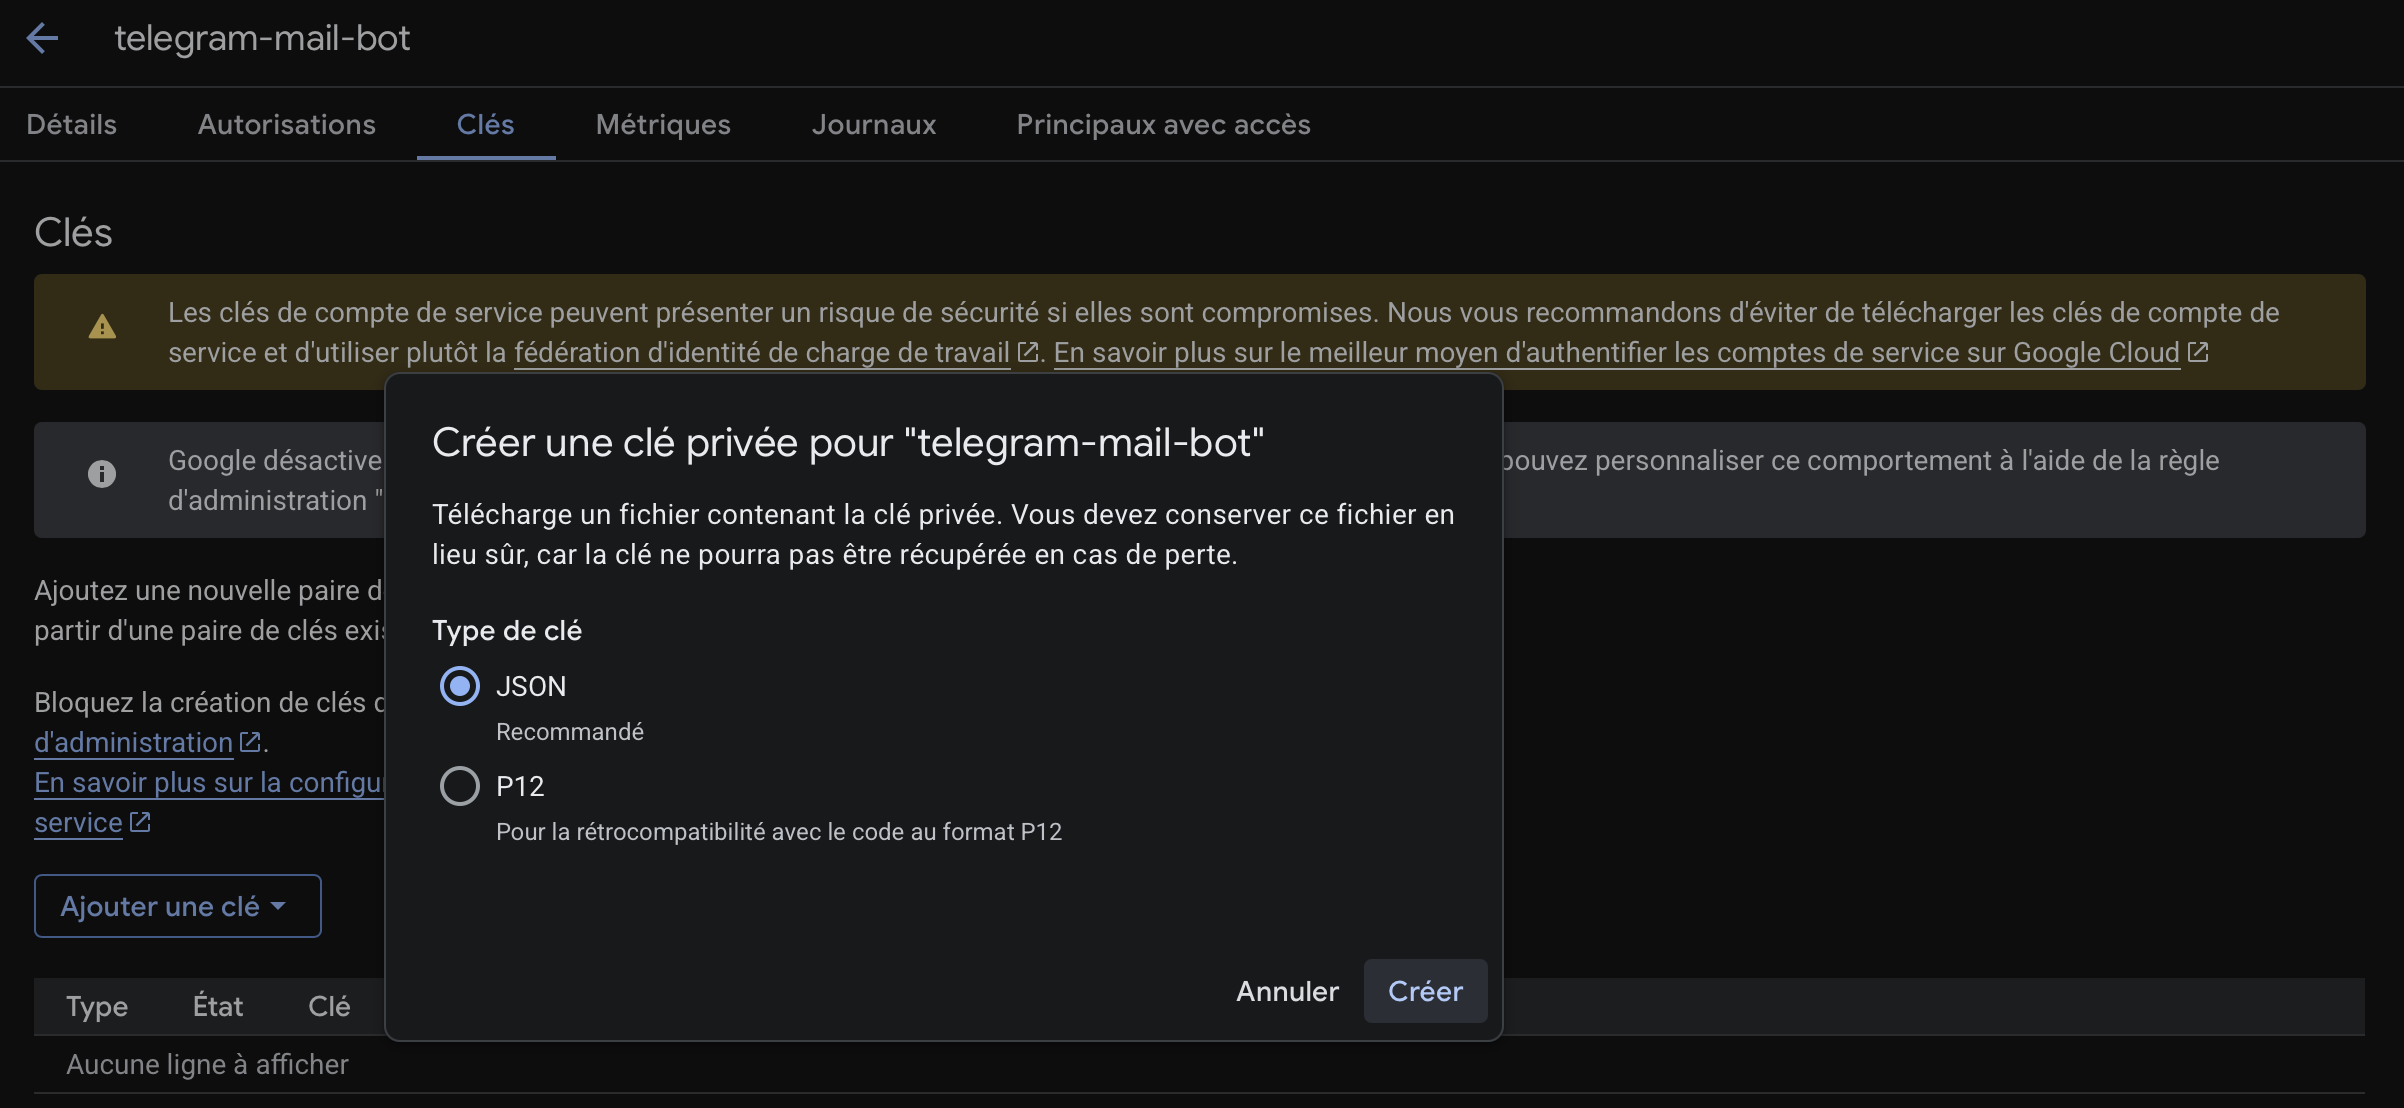Click the yellow warning triangle icon
2404x1108 pixels.
(102, 327)
